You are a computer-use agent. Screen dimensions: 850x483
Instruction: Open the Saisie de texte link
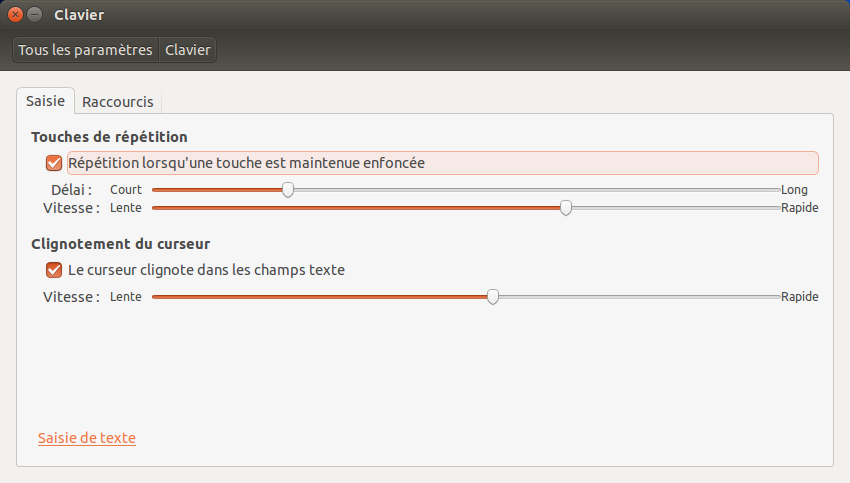coord(87,438)
